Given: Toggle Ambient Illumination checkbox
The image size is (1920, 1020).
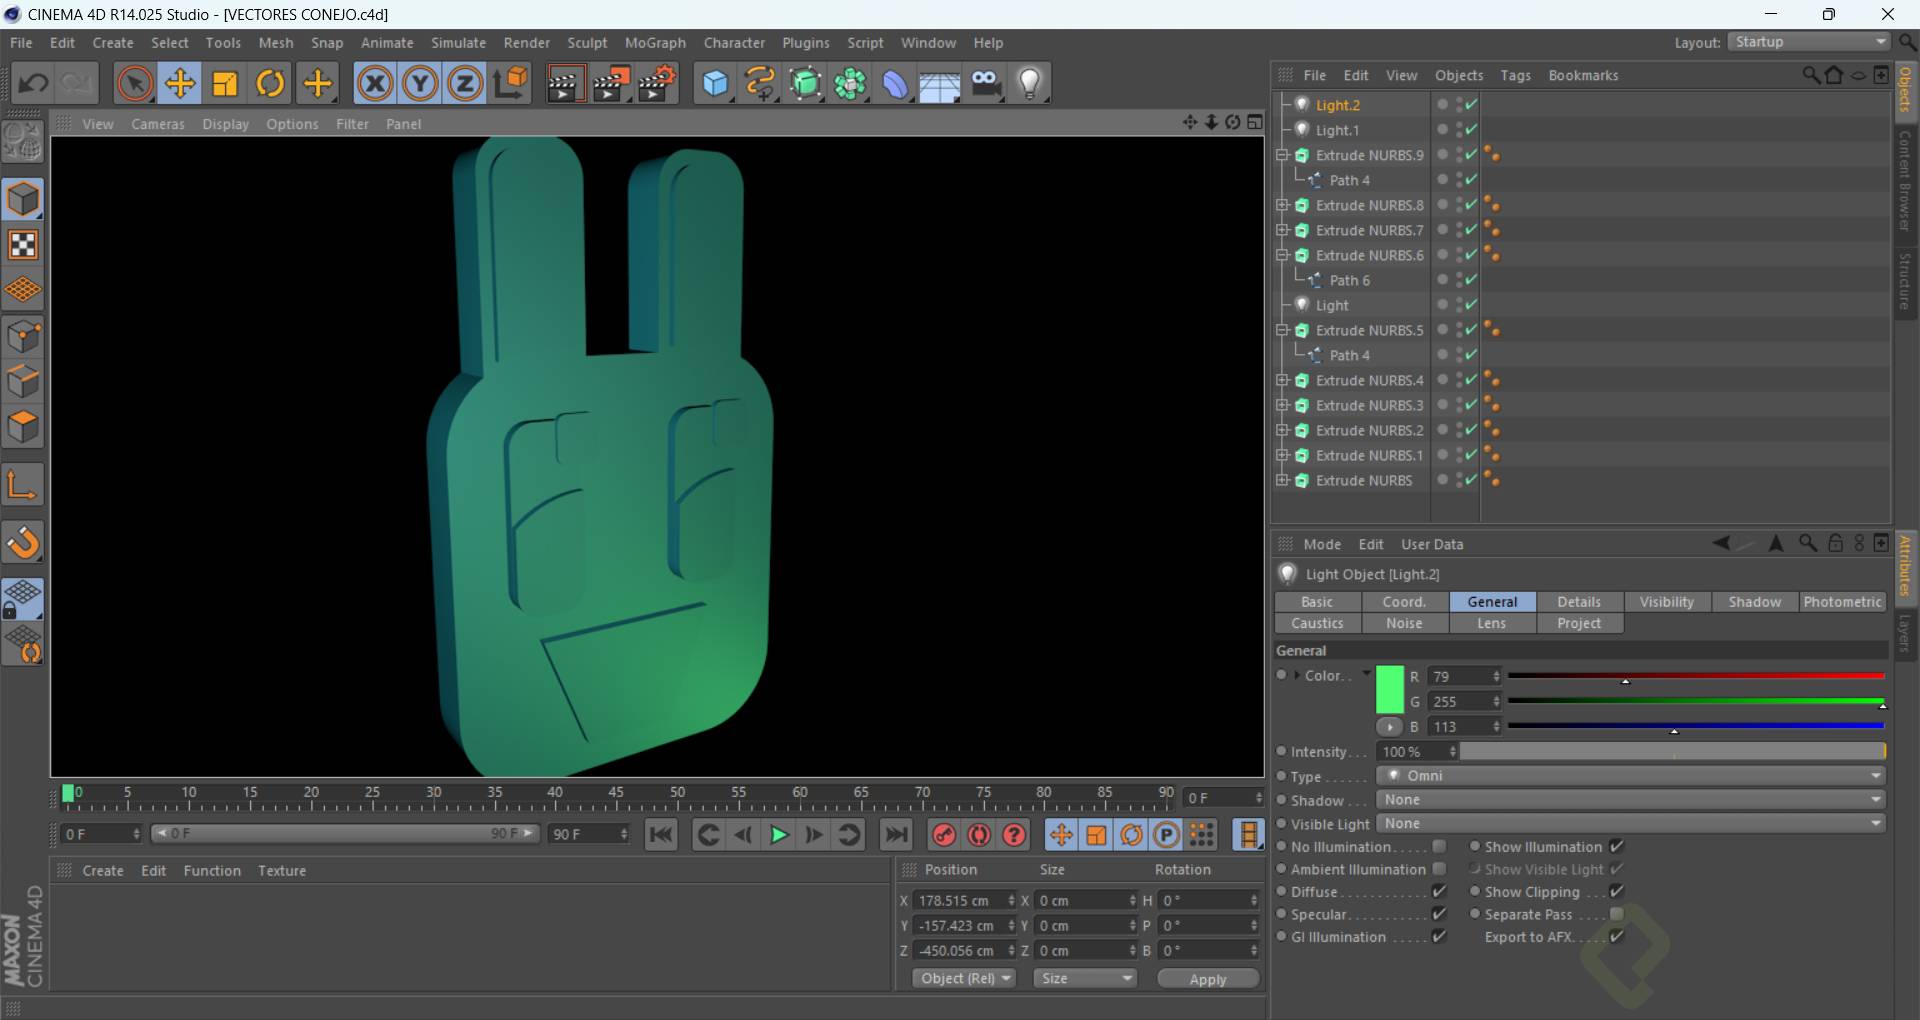Looking at the screenshot, I should [x=1439, y=869].
